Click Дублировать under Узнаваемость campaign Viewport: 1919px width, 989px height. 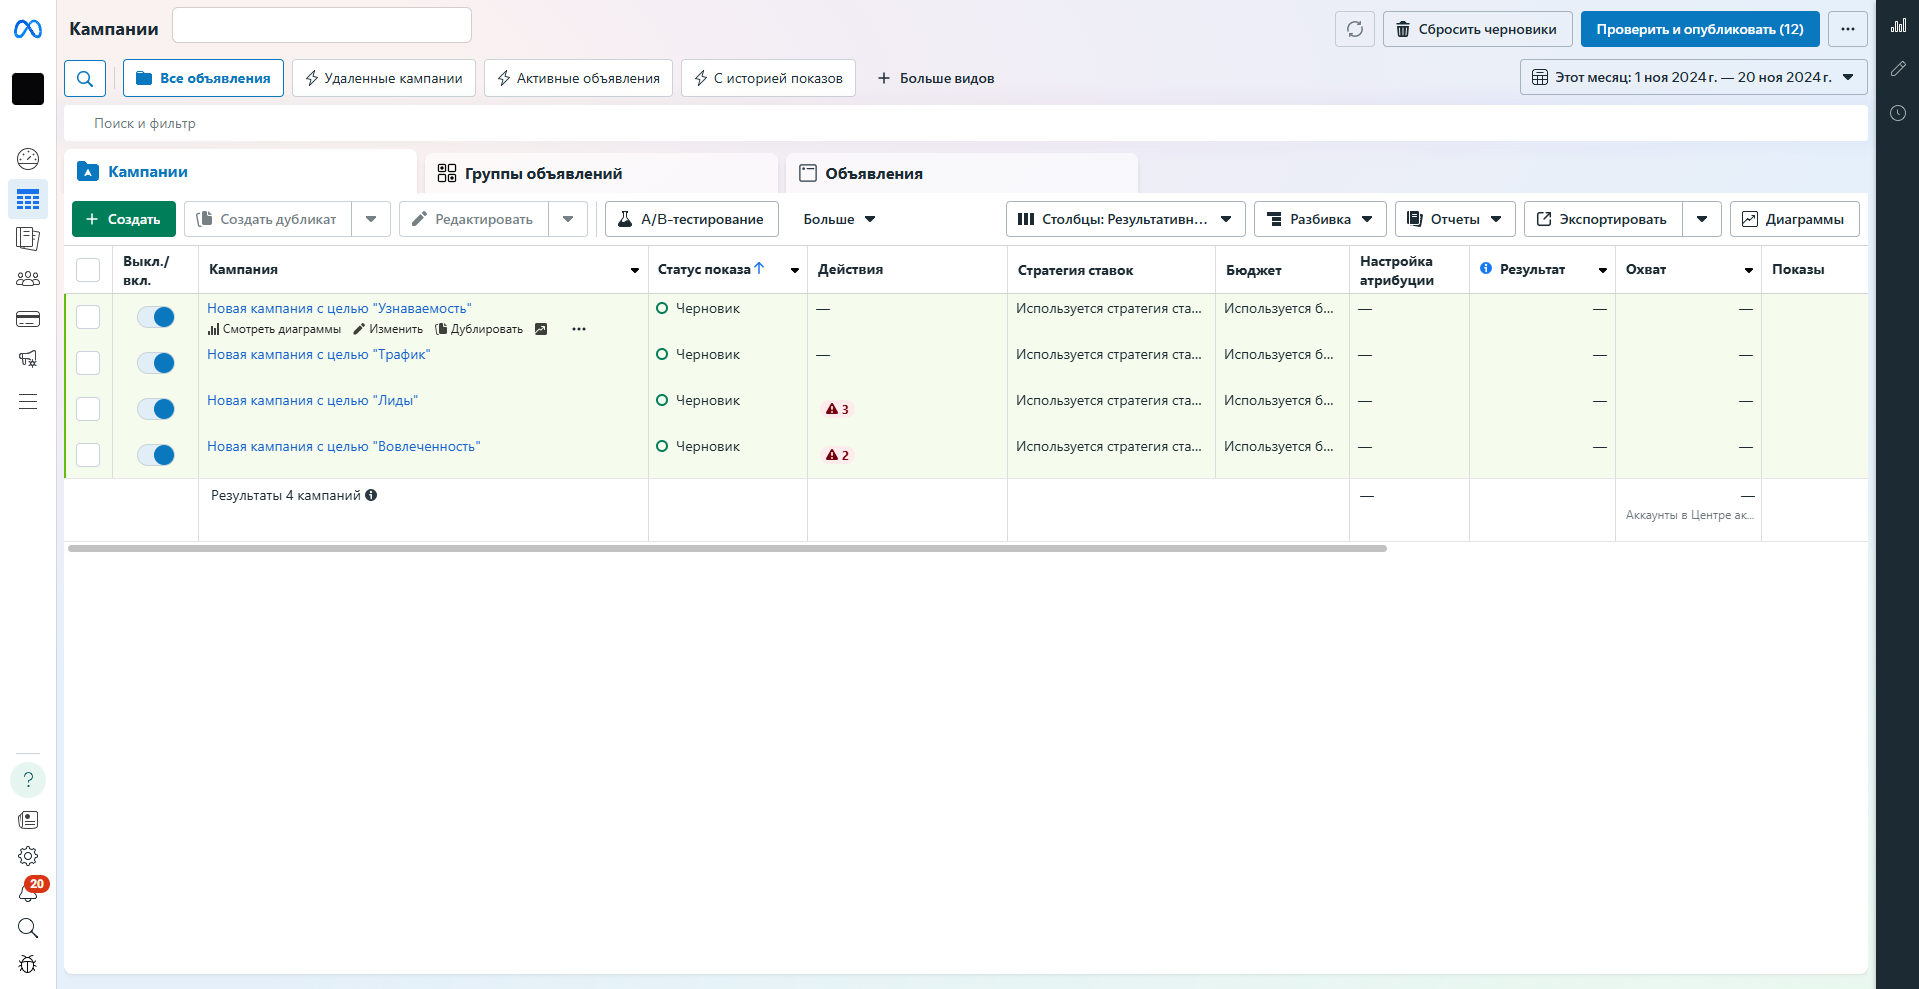pos(479,329)
